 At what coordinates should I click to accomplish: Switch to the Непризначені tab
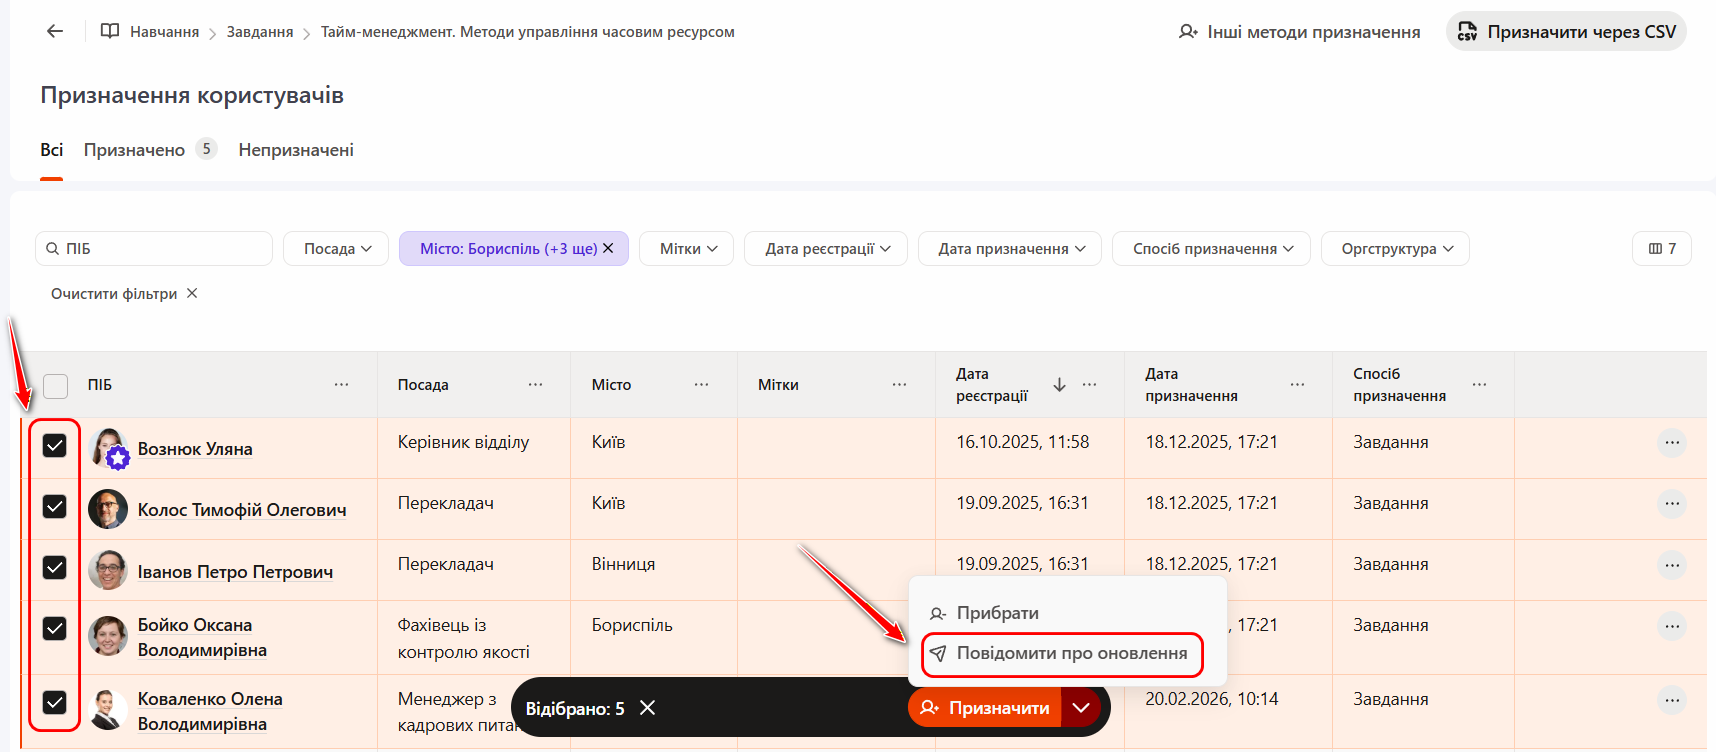coord(296,150)
